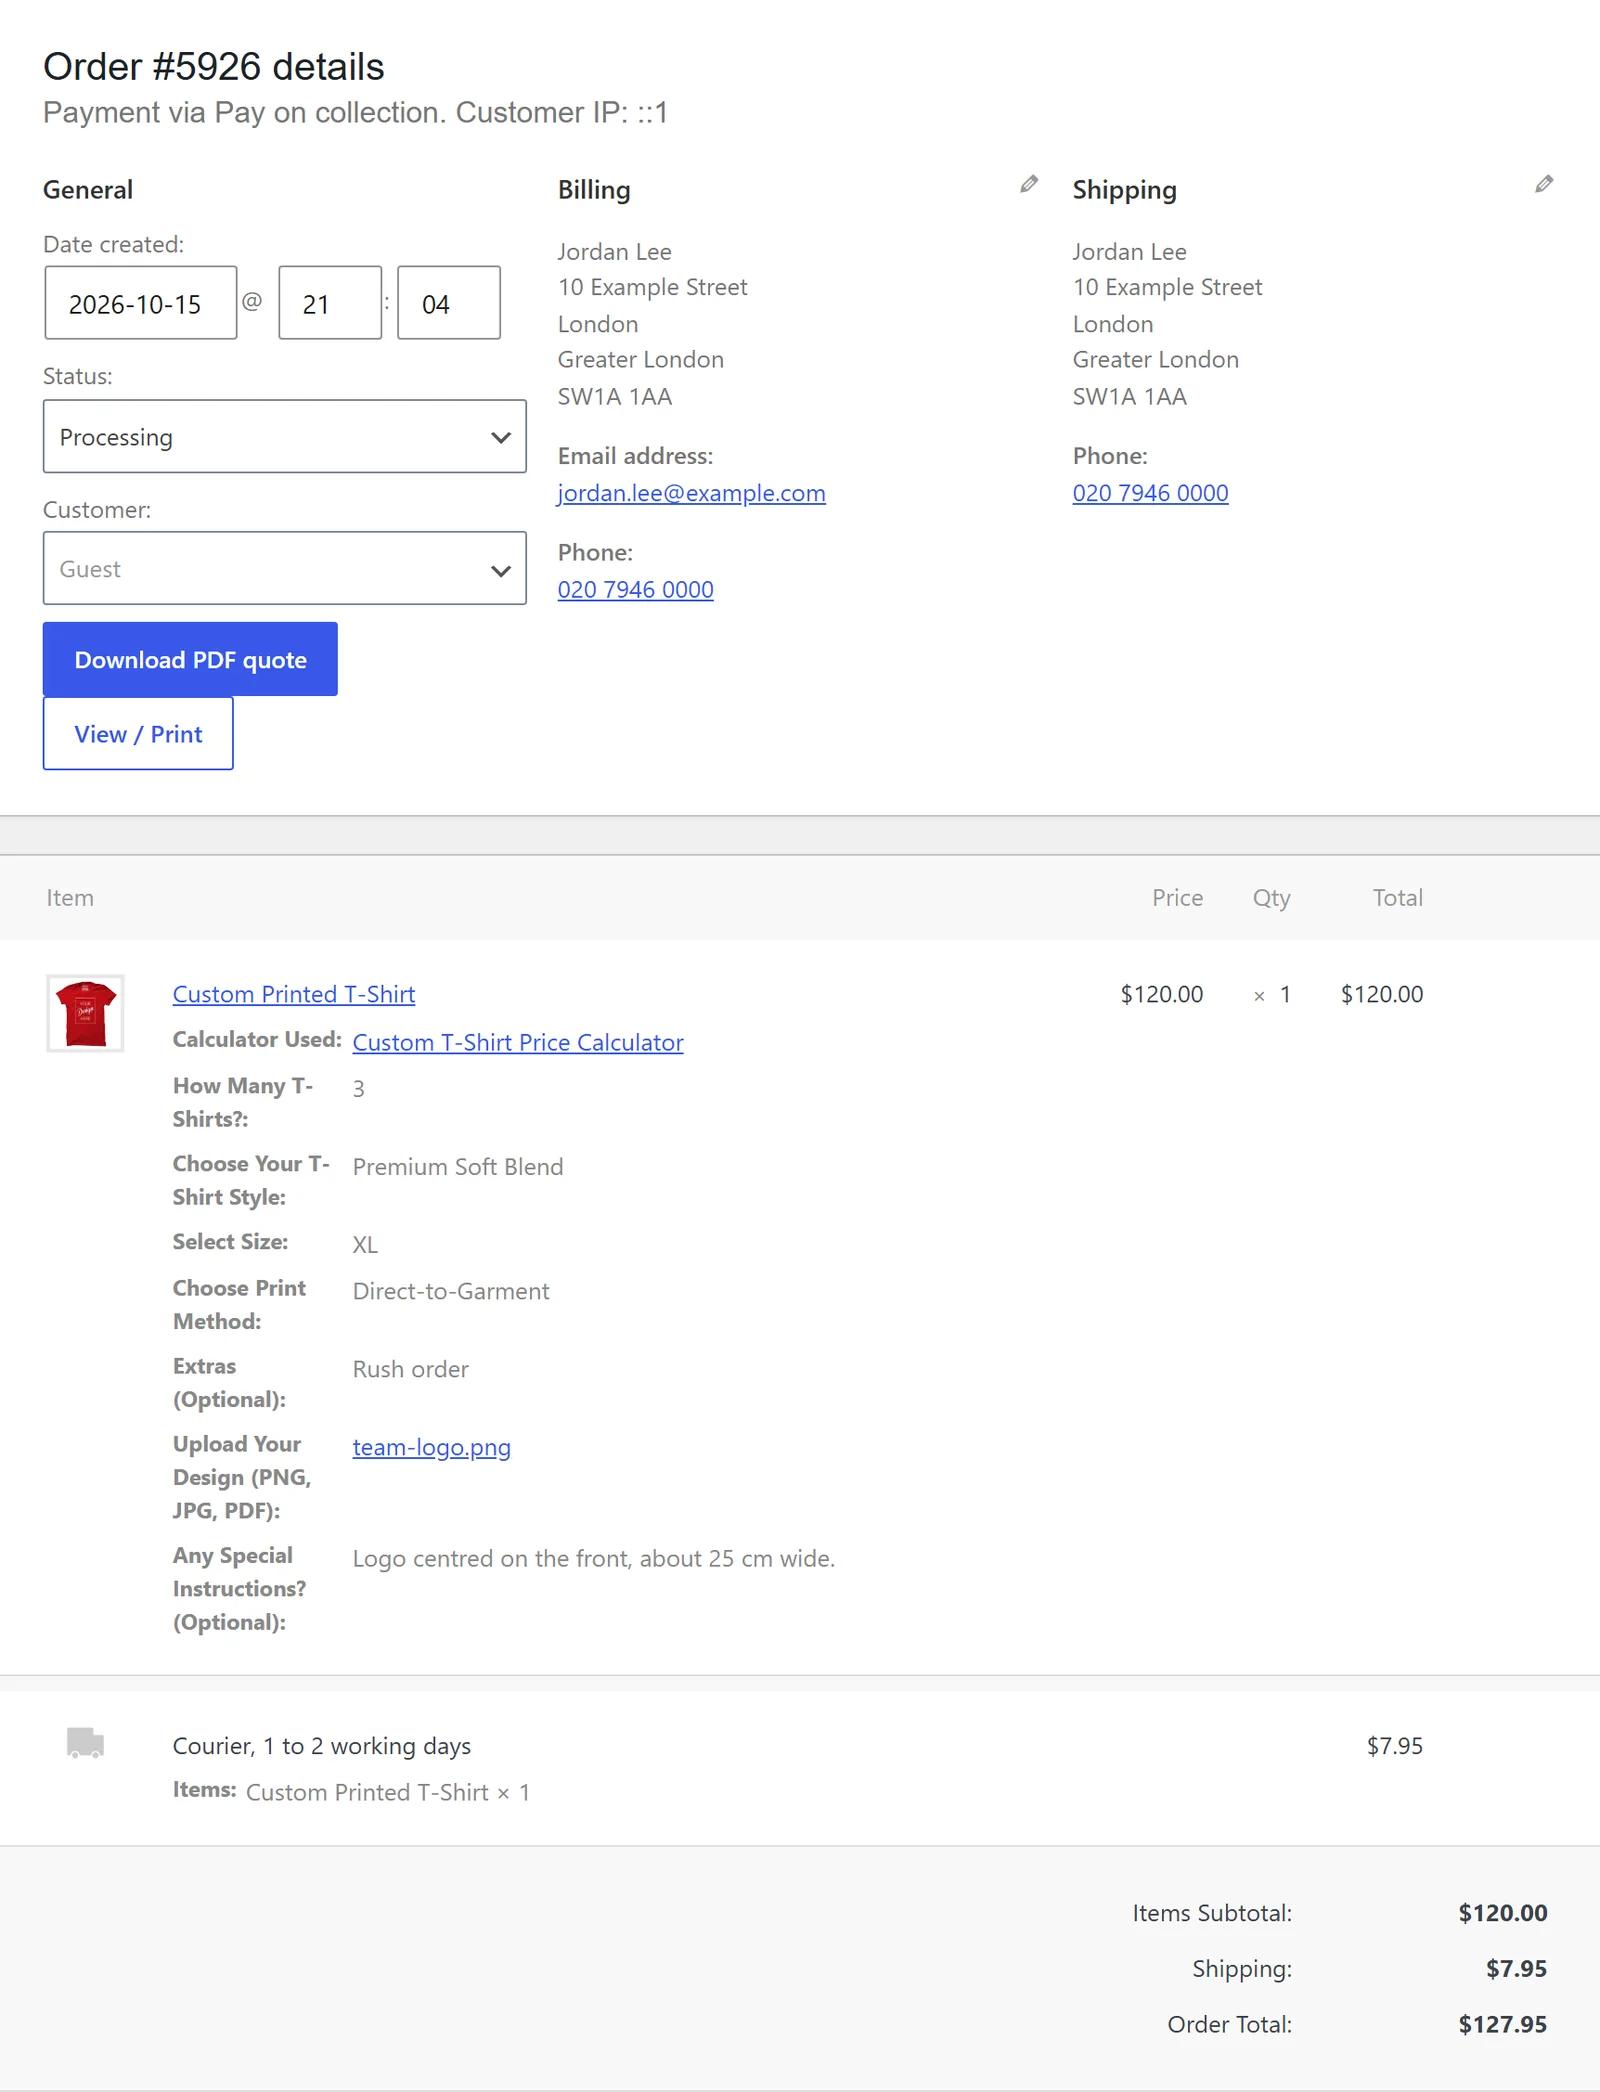Click the Shipping summary amount $7.95 in totals

[1517, 1969]
